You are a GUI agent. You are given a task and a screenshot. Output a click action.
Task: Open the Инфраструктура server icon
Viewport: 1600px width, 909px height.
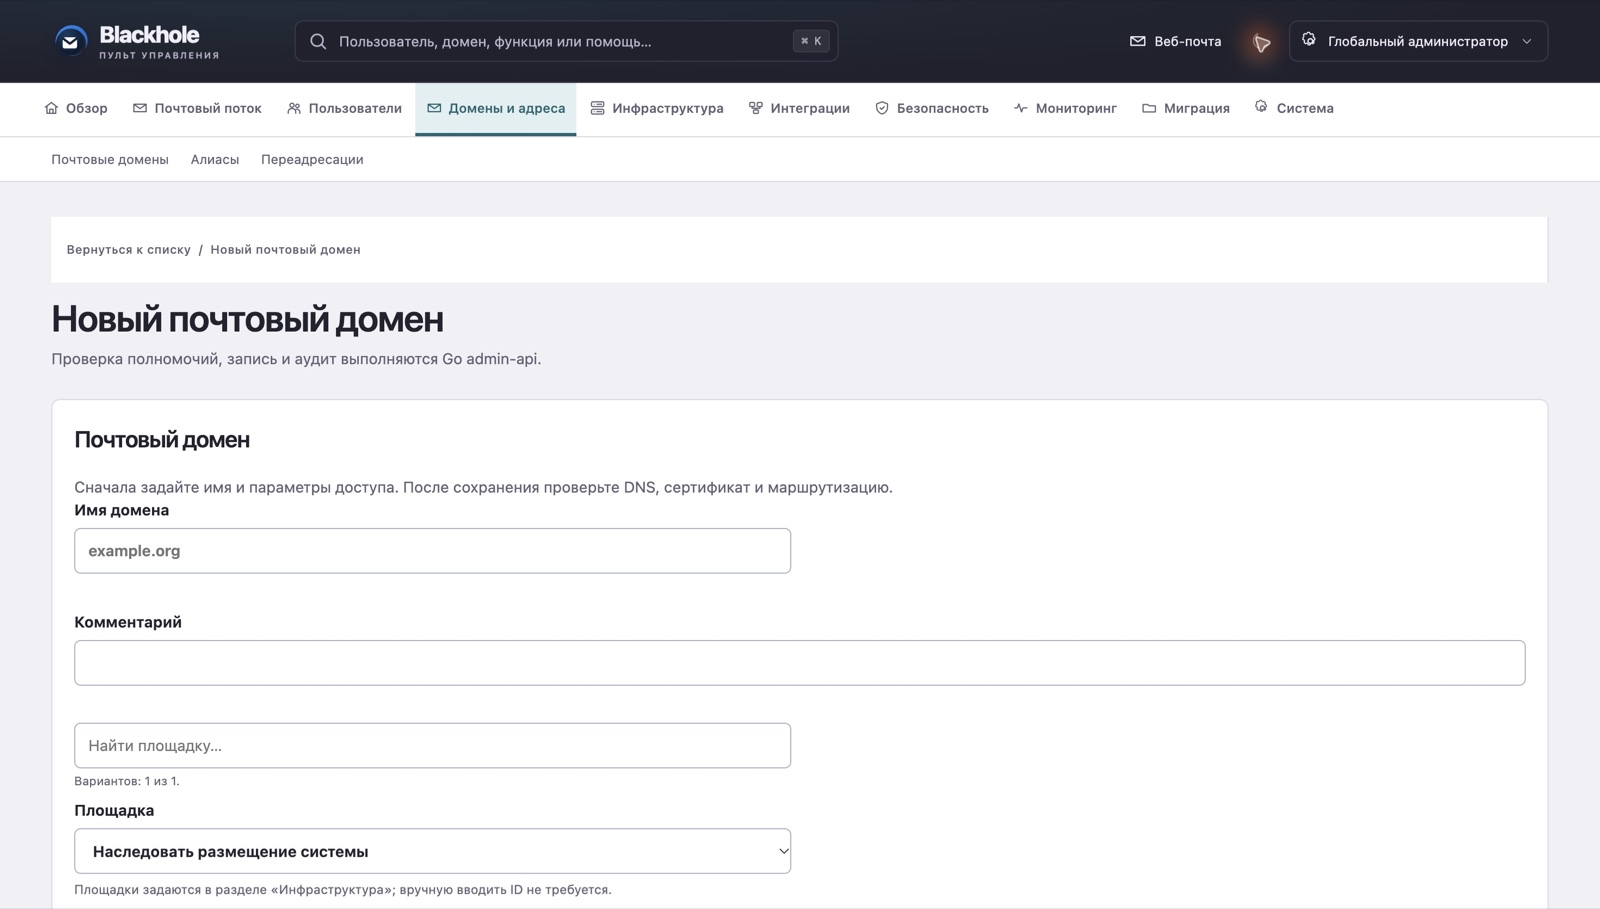(x=597, y=108)
